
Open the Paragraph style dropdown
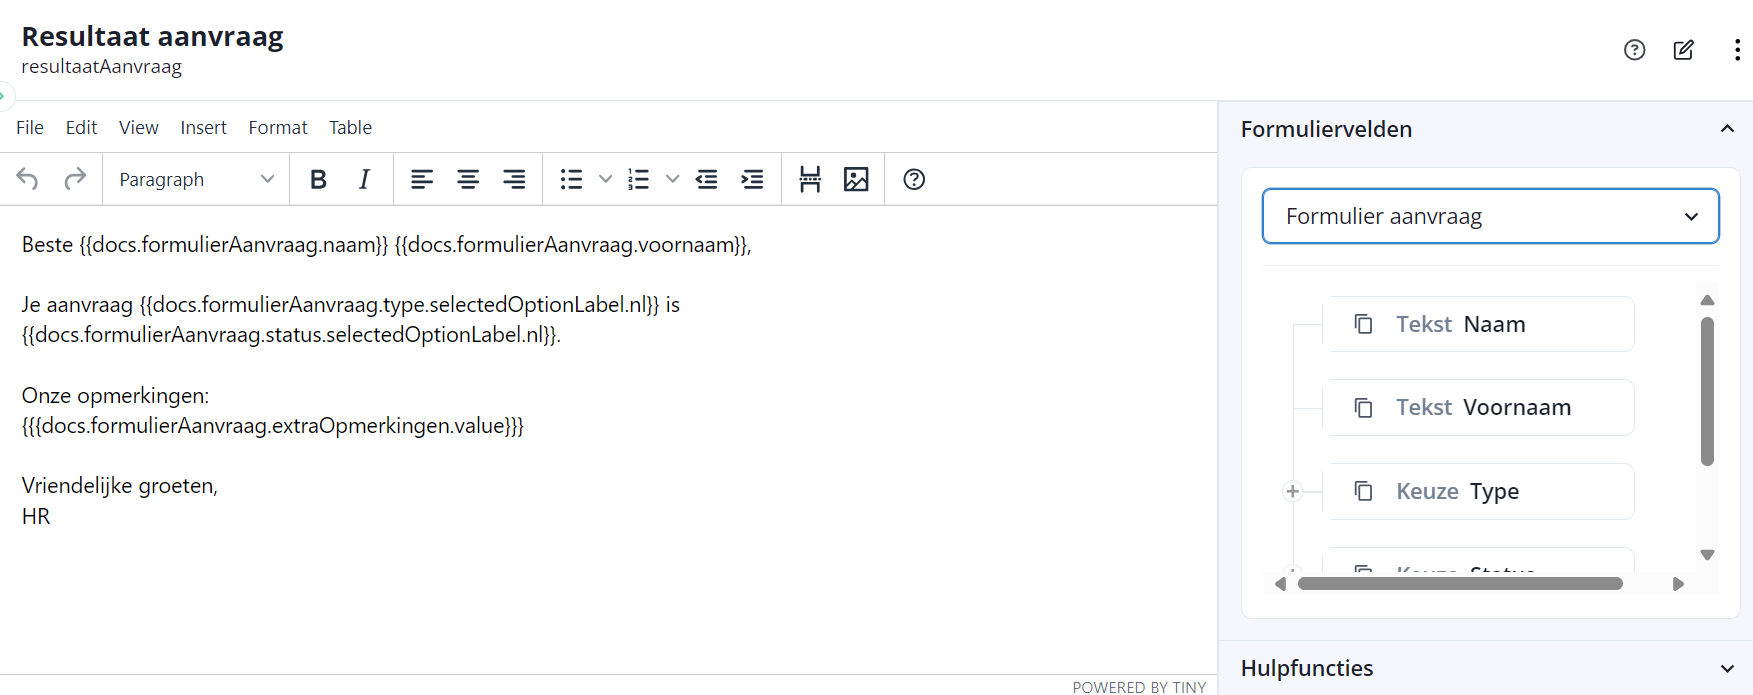[196, 179]
